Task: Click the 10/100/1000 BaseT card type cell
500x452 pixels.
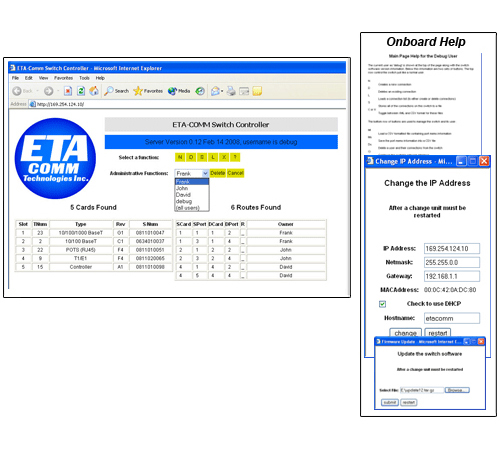Action: tap(81, 233)
